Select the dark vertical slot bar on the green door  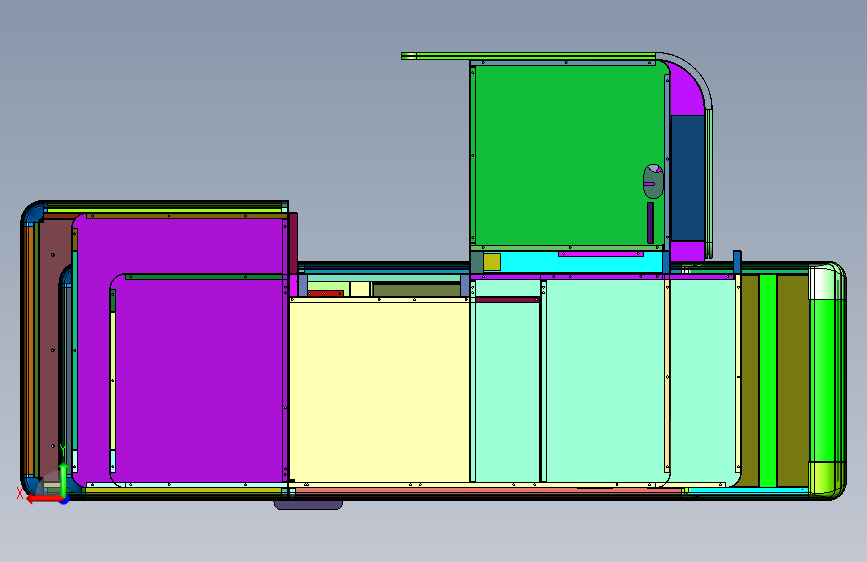[x=650, y=223]
